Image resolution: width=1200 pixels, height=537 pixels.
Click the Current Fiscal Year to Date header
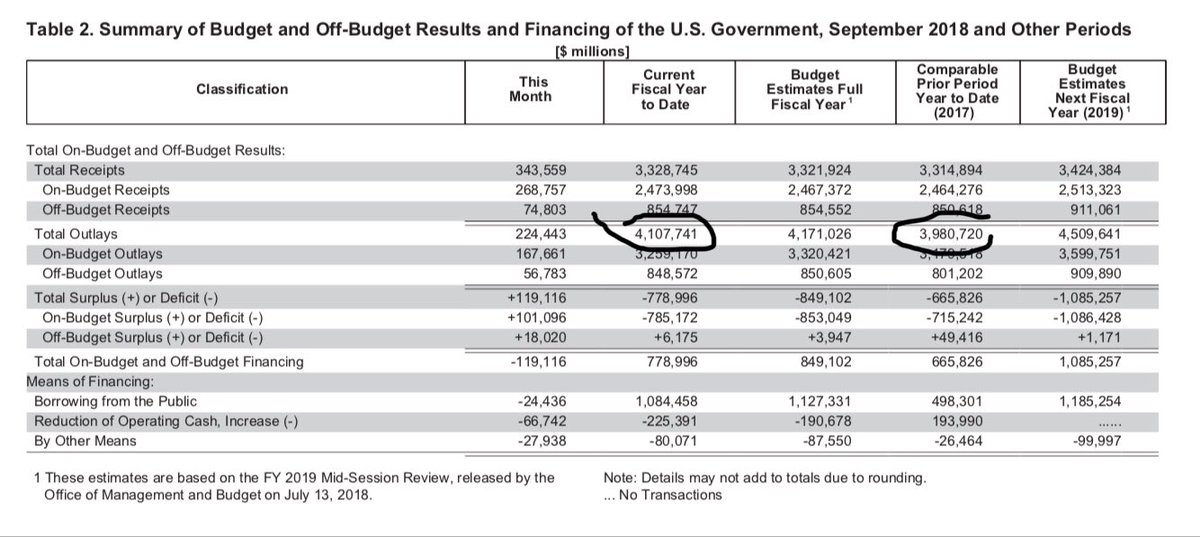point(667,89)
